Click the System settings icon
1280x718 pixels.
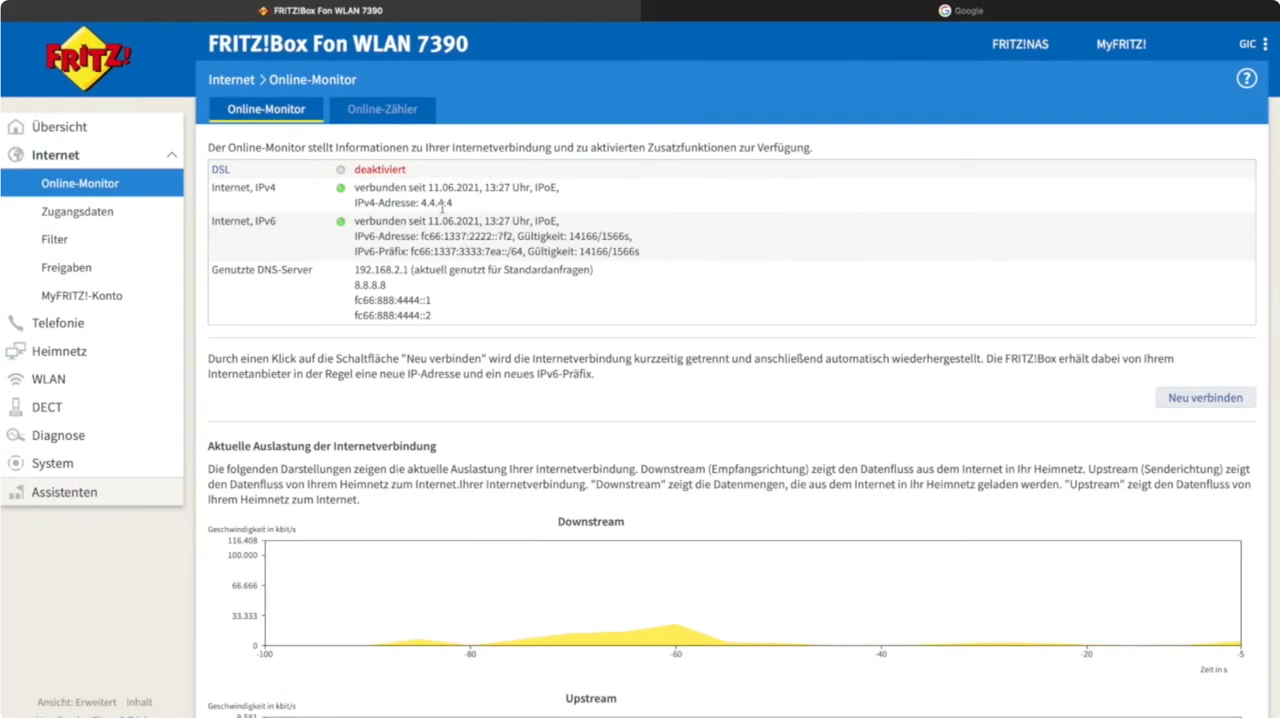15,463
